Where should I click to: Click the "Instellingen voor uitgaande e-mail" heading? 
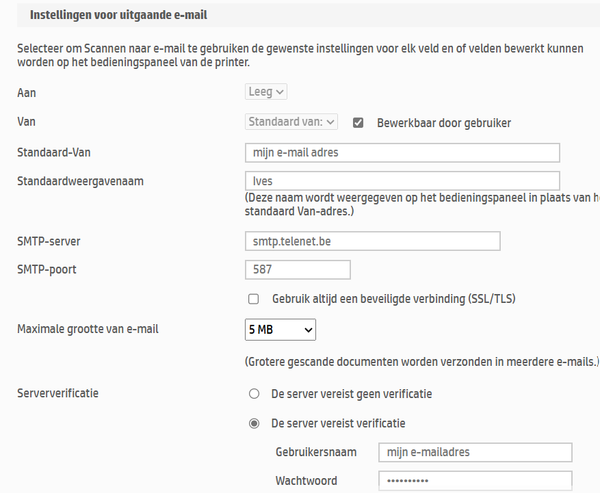[119, 16]
